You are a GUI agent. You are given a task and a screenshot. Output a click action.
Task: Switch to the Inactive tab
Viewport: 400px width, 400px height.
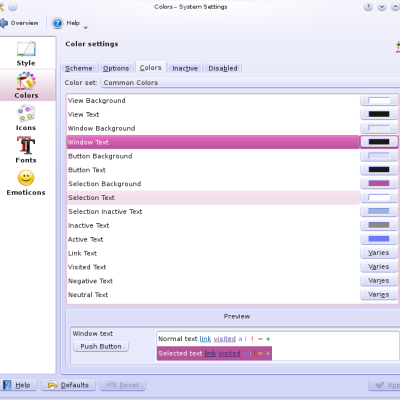click(185, 68)
